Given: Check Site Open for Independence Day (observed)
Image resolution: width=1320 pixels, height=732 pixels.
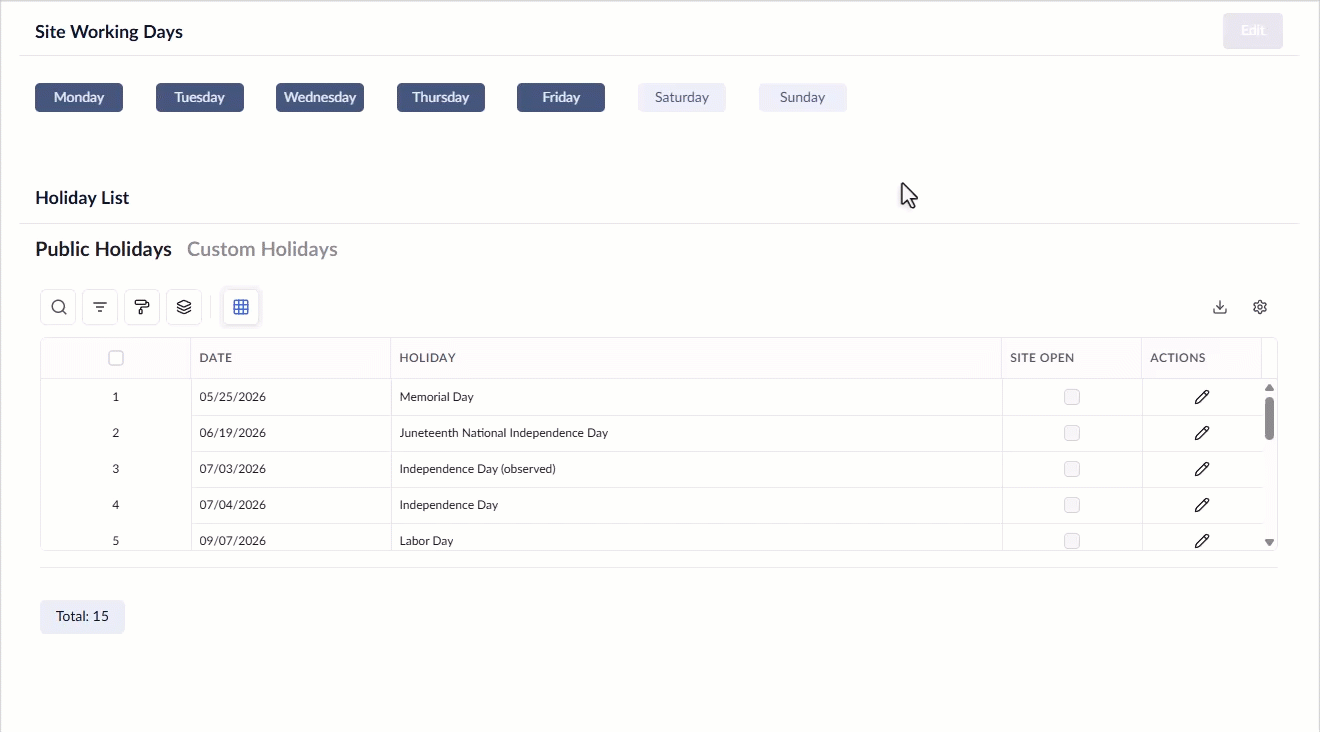Looking at the screenshot, I should click(1072, 469).
